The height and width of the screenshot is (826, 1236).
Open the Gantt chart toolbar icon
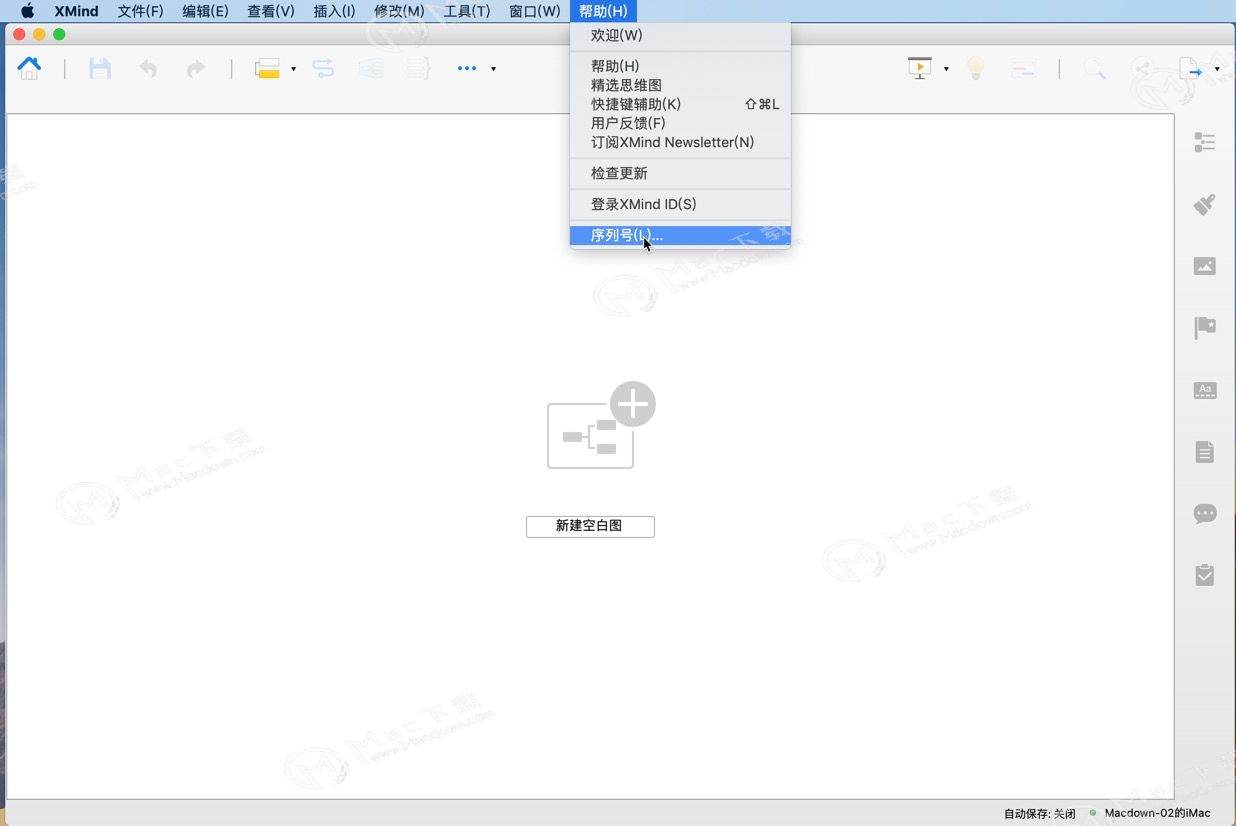[x=1023, y=69]
